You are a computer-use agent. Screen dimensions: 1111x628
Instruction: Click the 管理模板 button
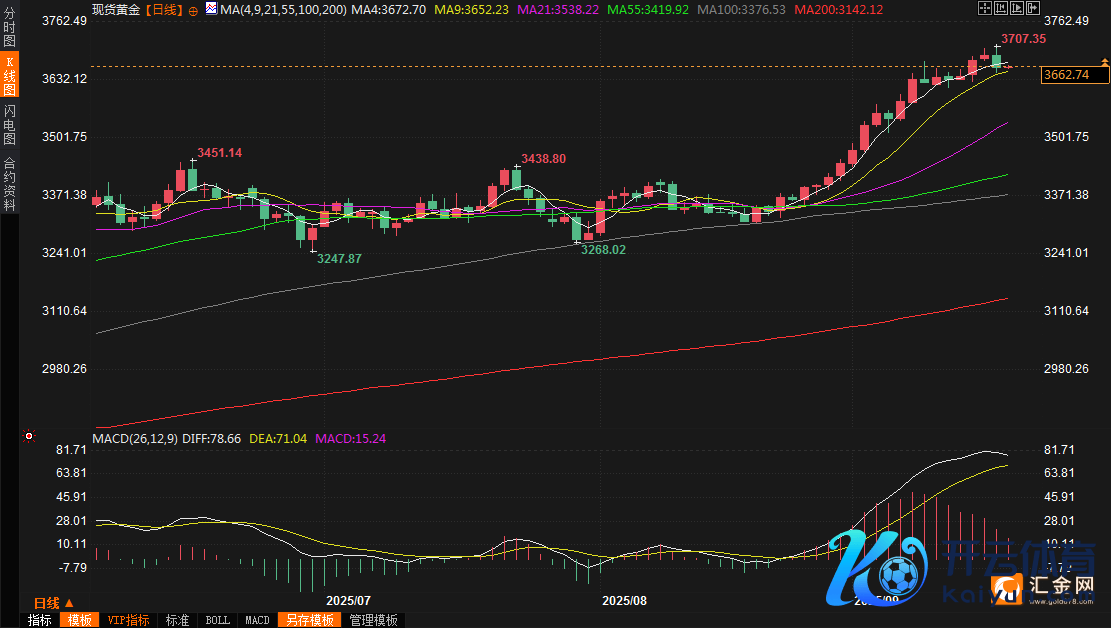(x=372, y=620)
